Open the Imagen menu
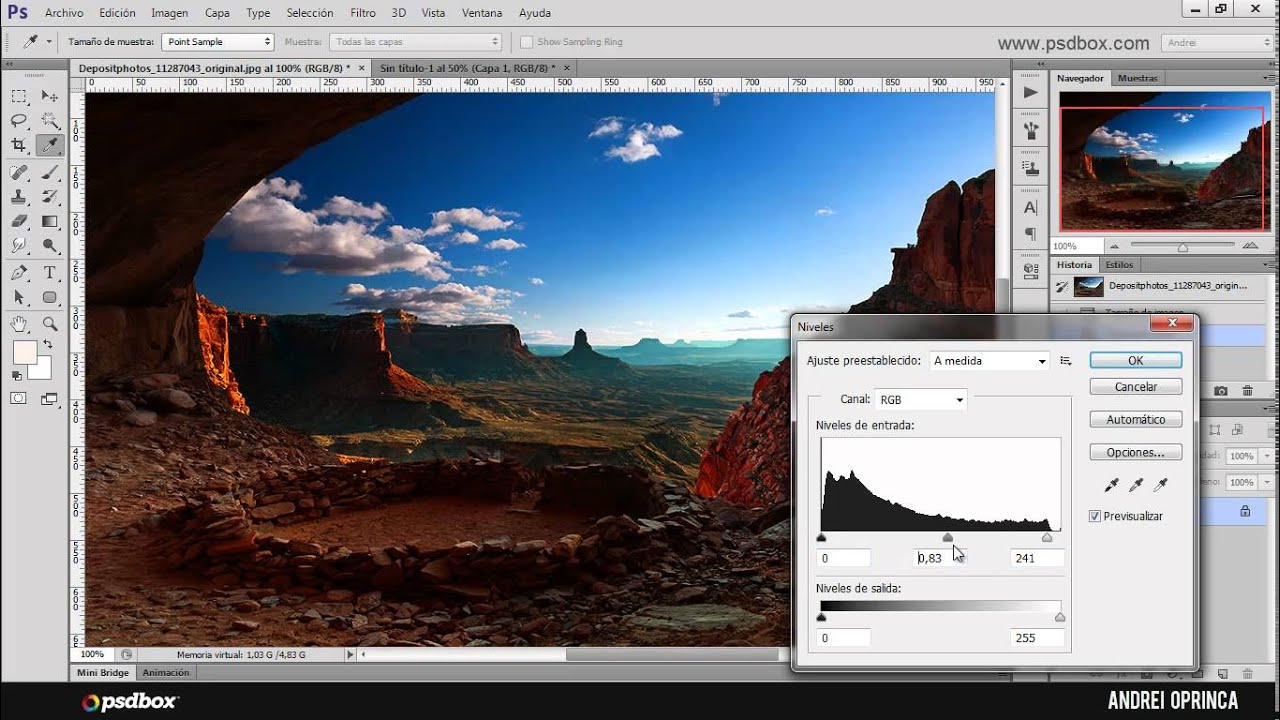The image size is (1280, 720). (x=169, y=13)
